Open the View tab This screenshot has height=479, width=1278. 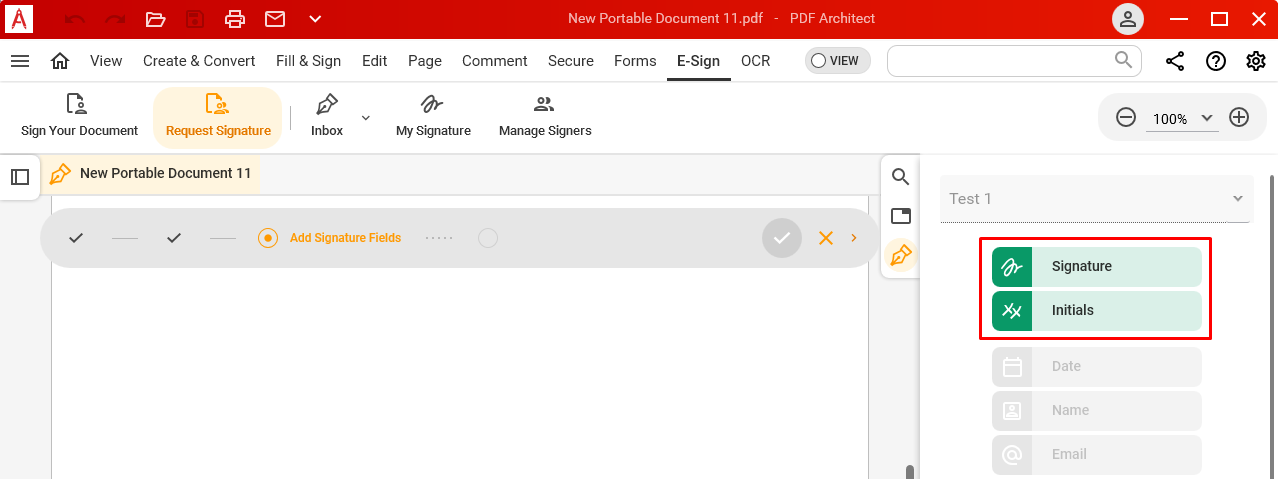[106, 61]
